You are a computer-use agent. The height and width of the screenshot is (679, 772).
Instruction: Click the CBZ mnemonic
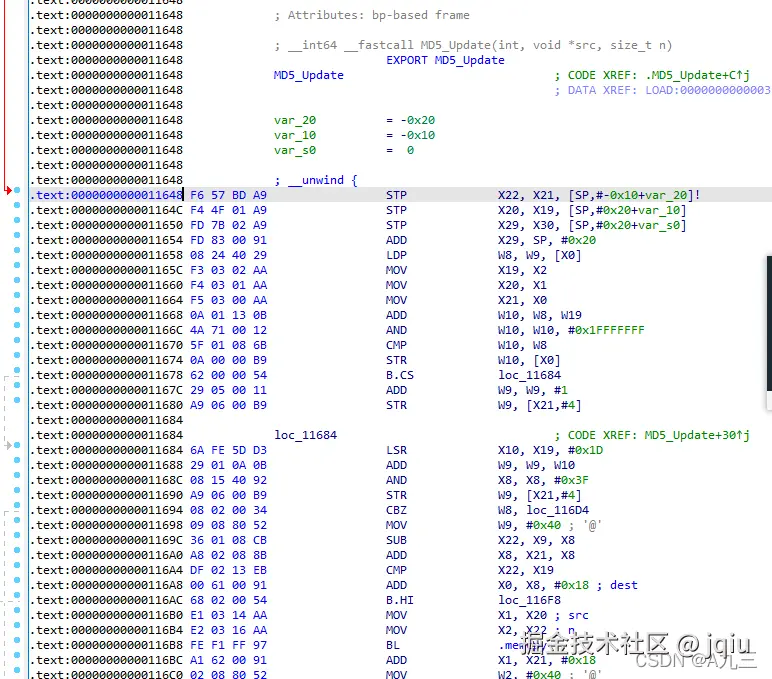[x=396, y=510]
